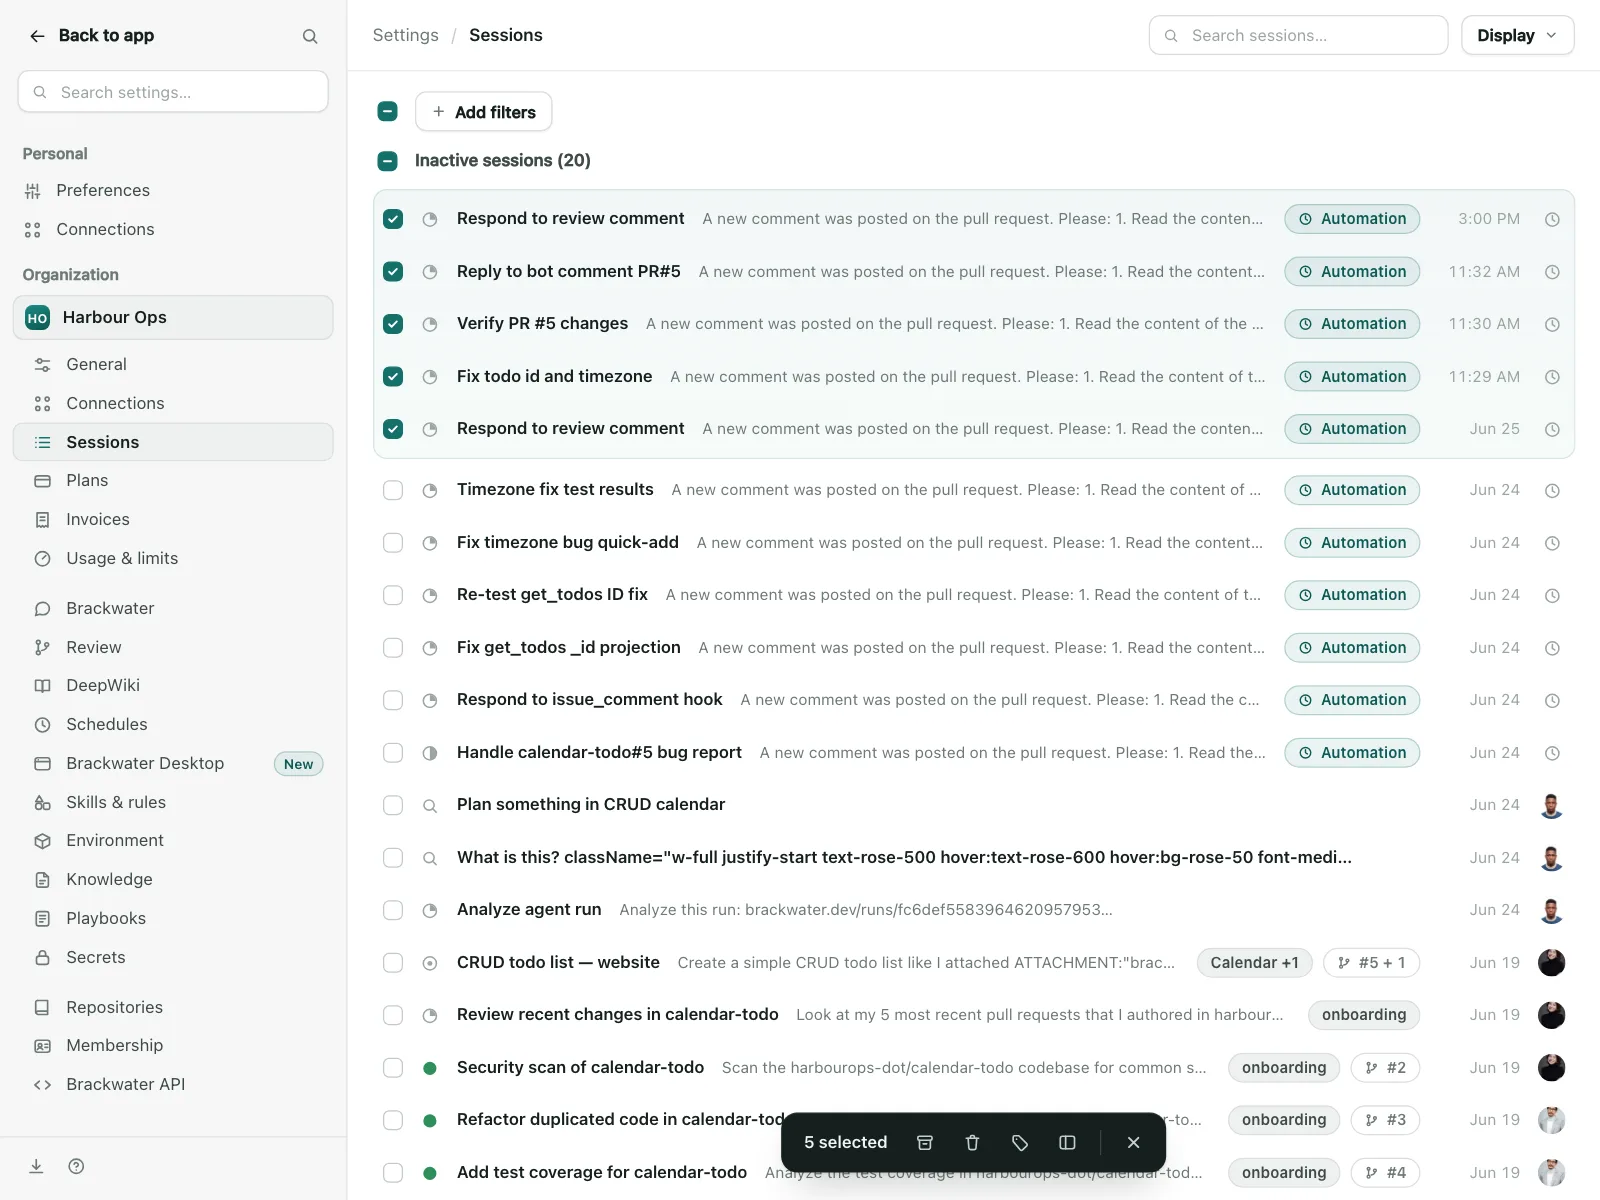This screenshot has height=1200, width=1600.
Task: Open the help question-mark icon
Action: [x=76, y=1166]
